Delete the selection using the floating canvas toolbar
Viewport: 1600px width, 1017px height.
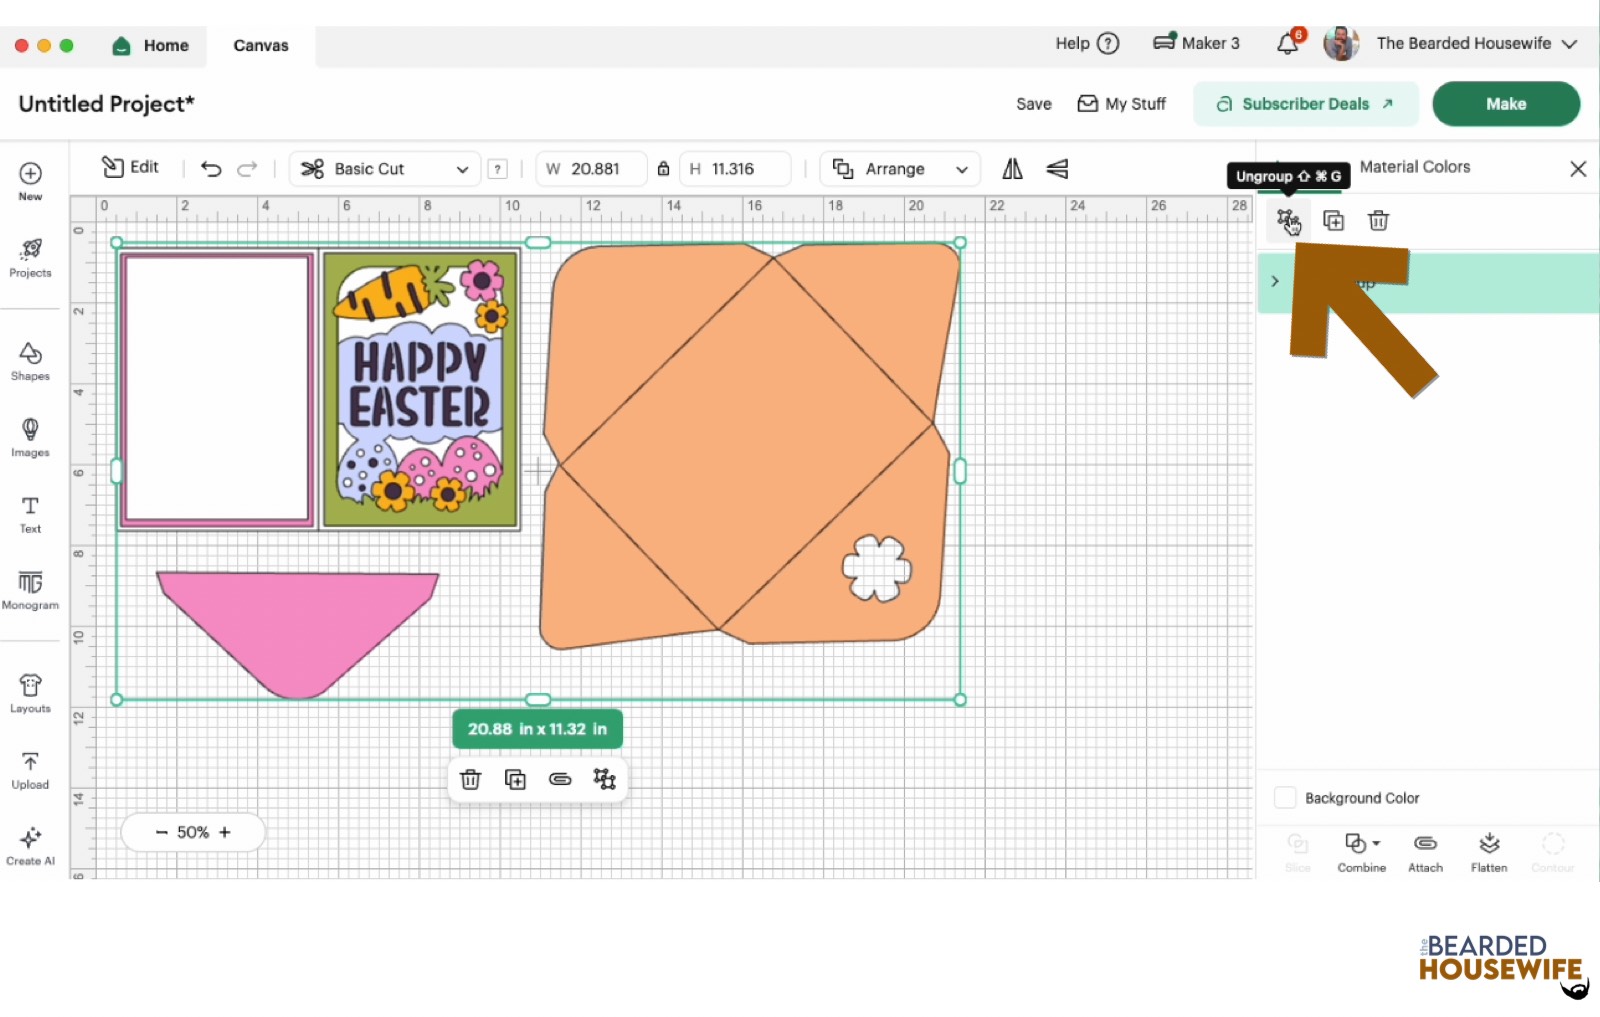pos(470,779)
